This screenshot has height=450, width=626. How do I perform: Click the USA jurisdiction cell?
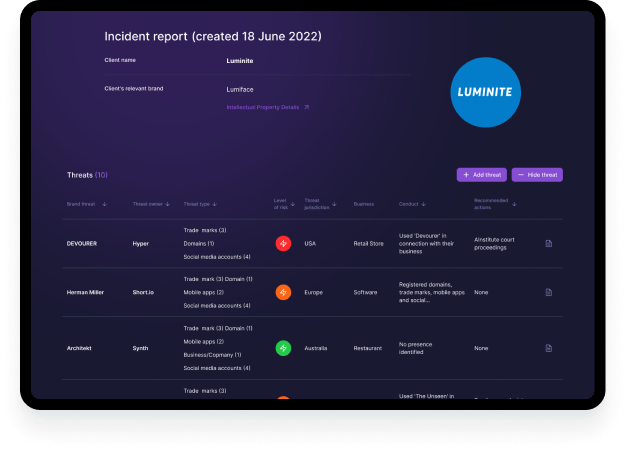coord(310,244)
